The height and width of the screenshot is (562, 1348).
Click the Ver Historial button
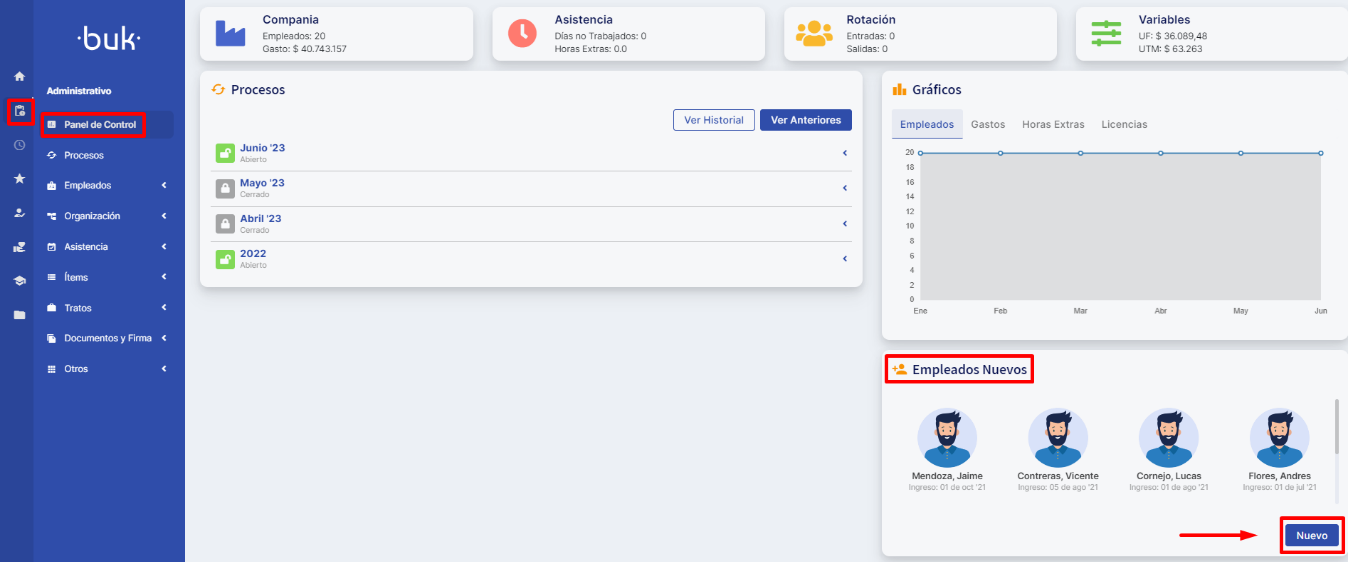[x=713, y=120]
